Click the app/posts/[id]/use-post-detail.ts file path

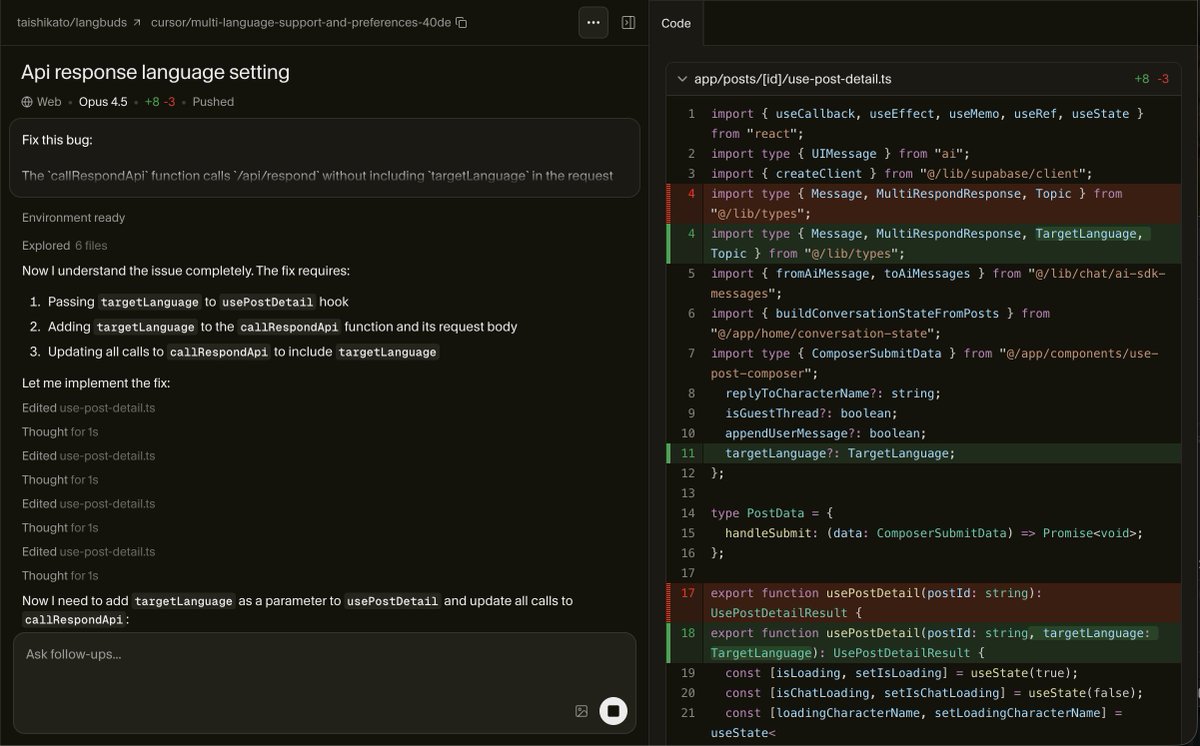click(793, 79)
